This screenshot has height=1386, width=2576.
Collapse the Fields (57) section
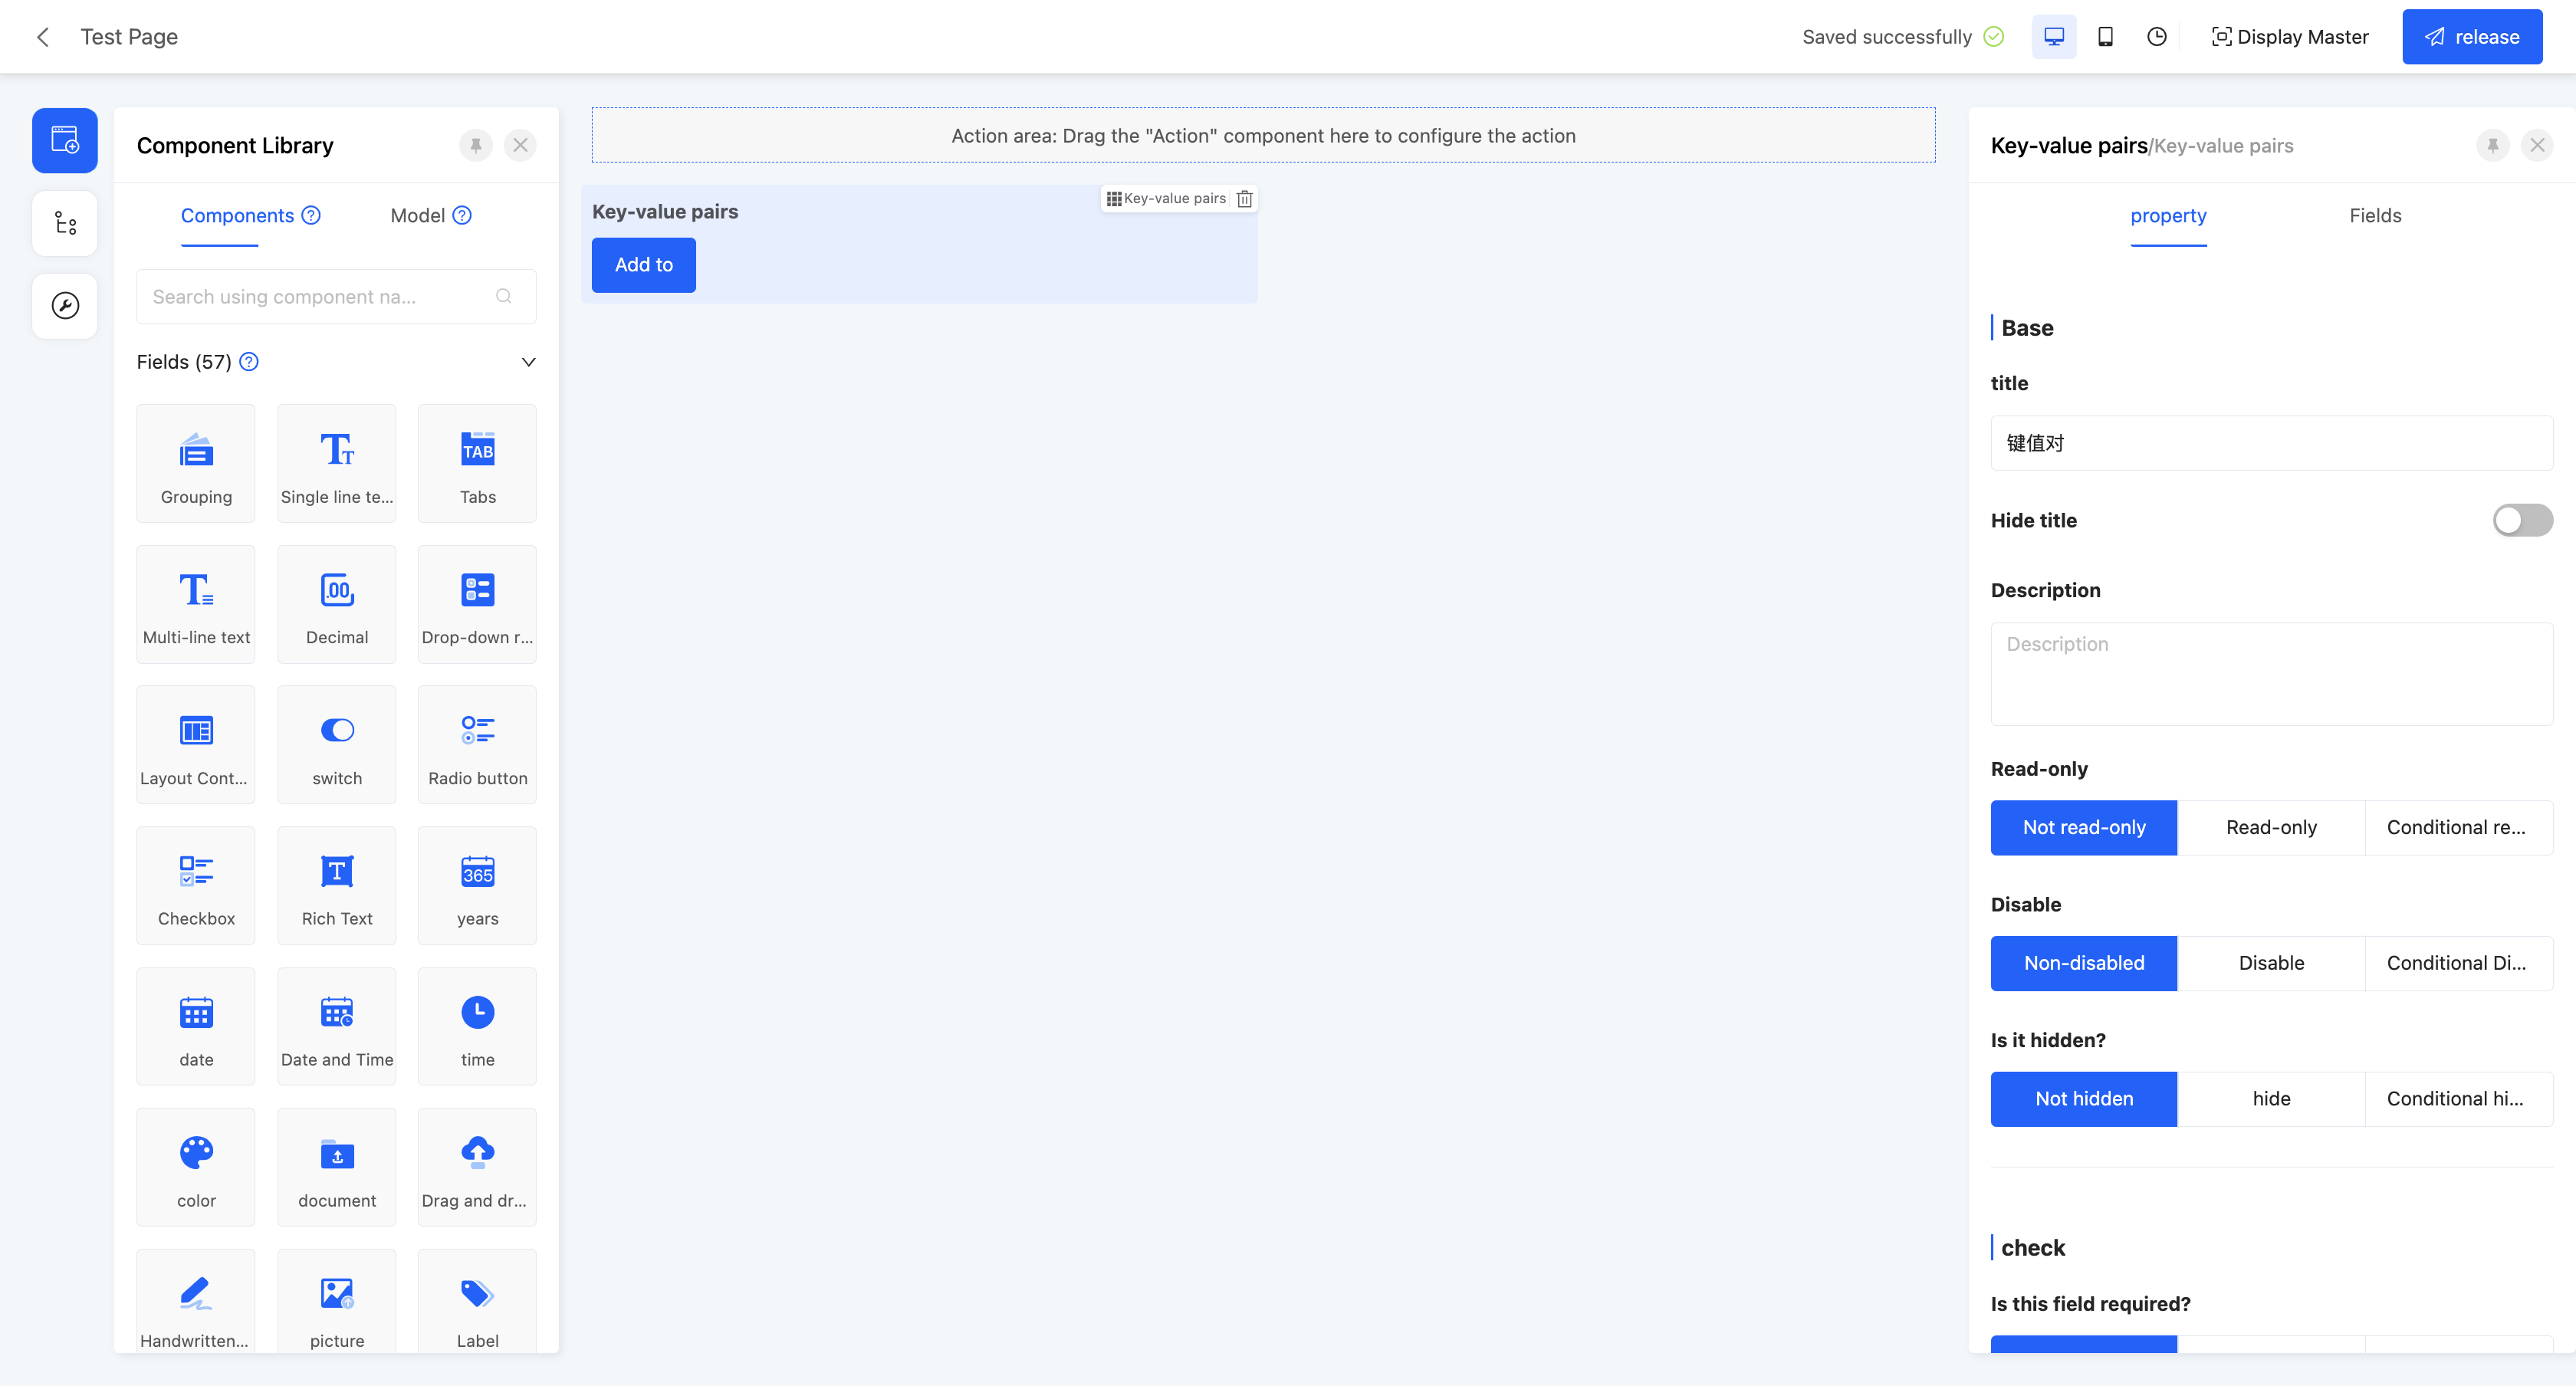(528, 362)
